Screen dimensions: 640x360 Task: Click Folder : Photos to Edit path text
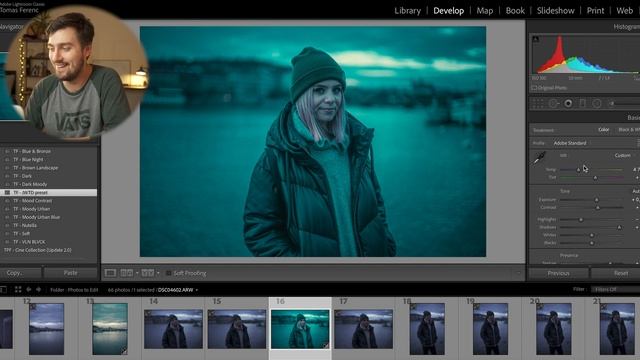pos(74,290)
